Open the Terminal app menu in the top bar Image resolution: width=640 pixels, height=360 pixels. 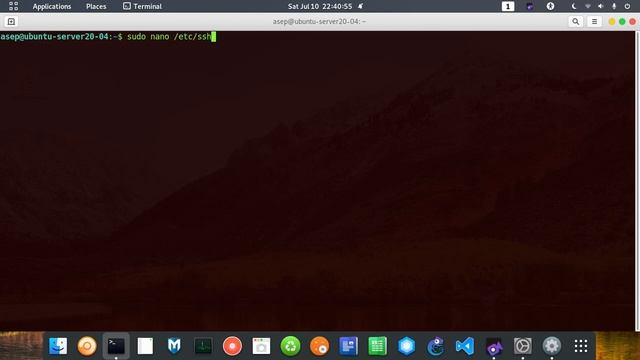click(142, 6)
